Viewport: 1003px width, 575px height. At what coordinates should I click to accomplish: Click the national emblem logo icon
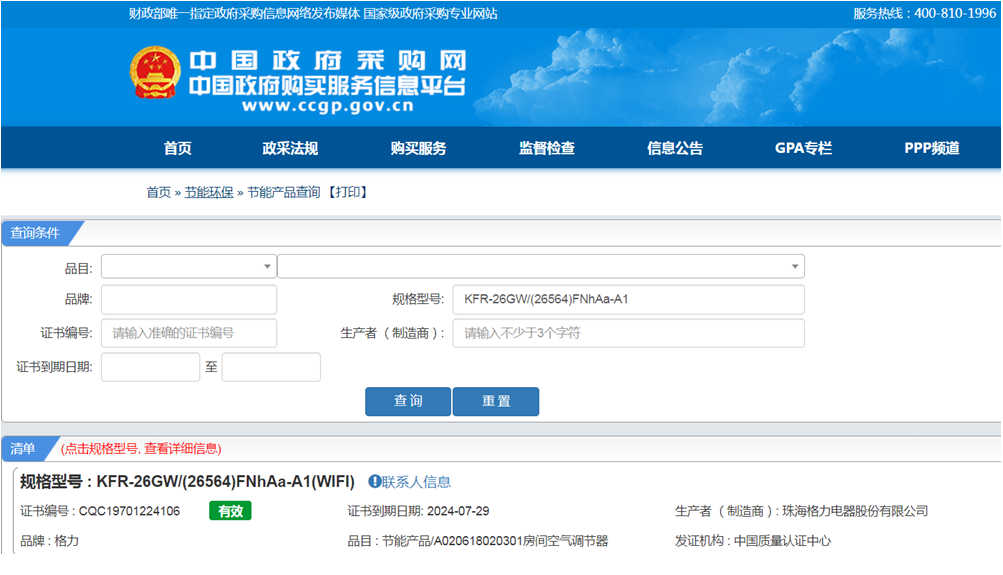(155, 72)
